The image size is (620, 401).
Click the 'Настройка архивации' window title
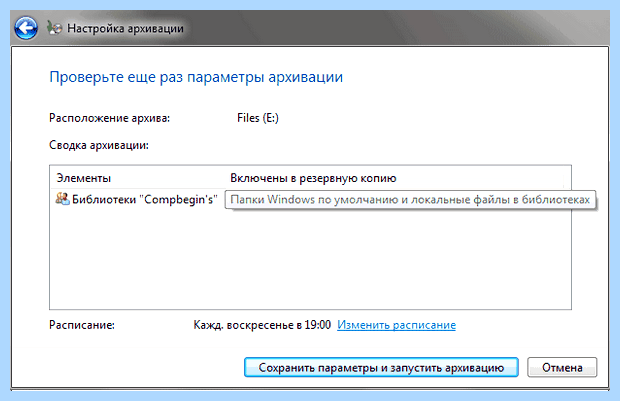click(125, 28)
